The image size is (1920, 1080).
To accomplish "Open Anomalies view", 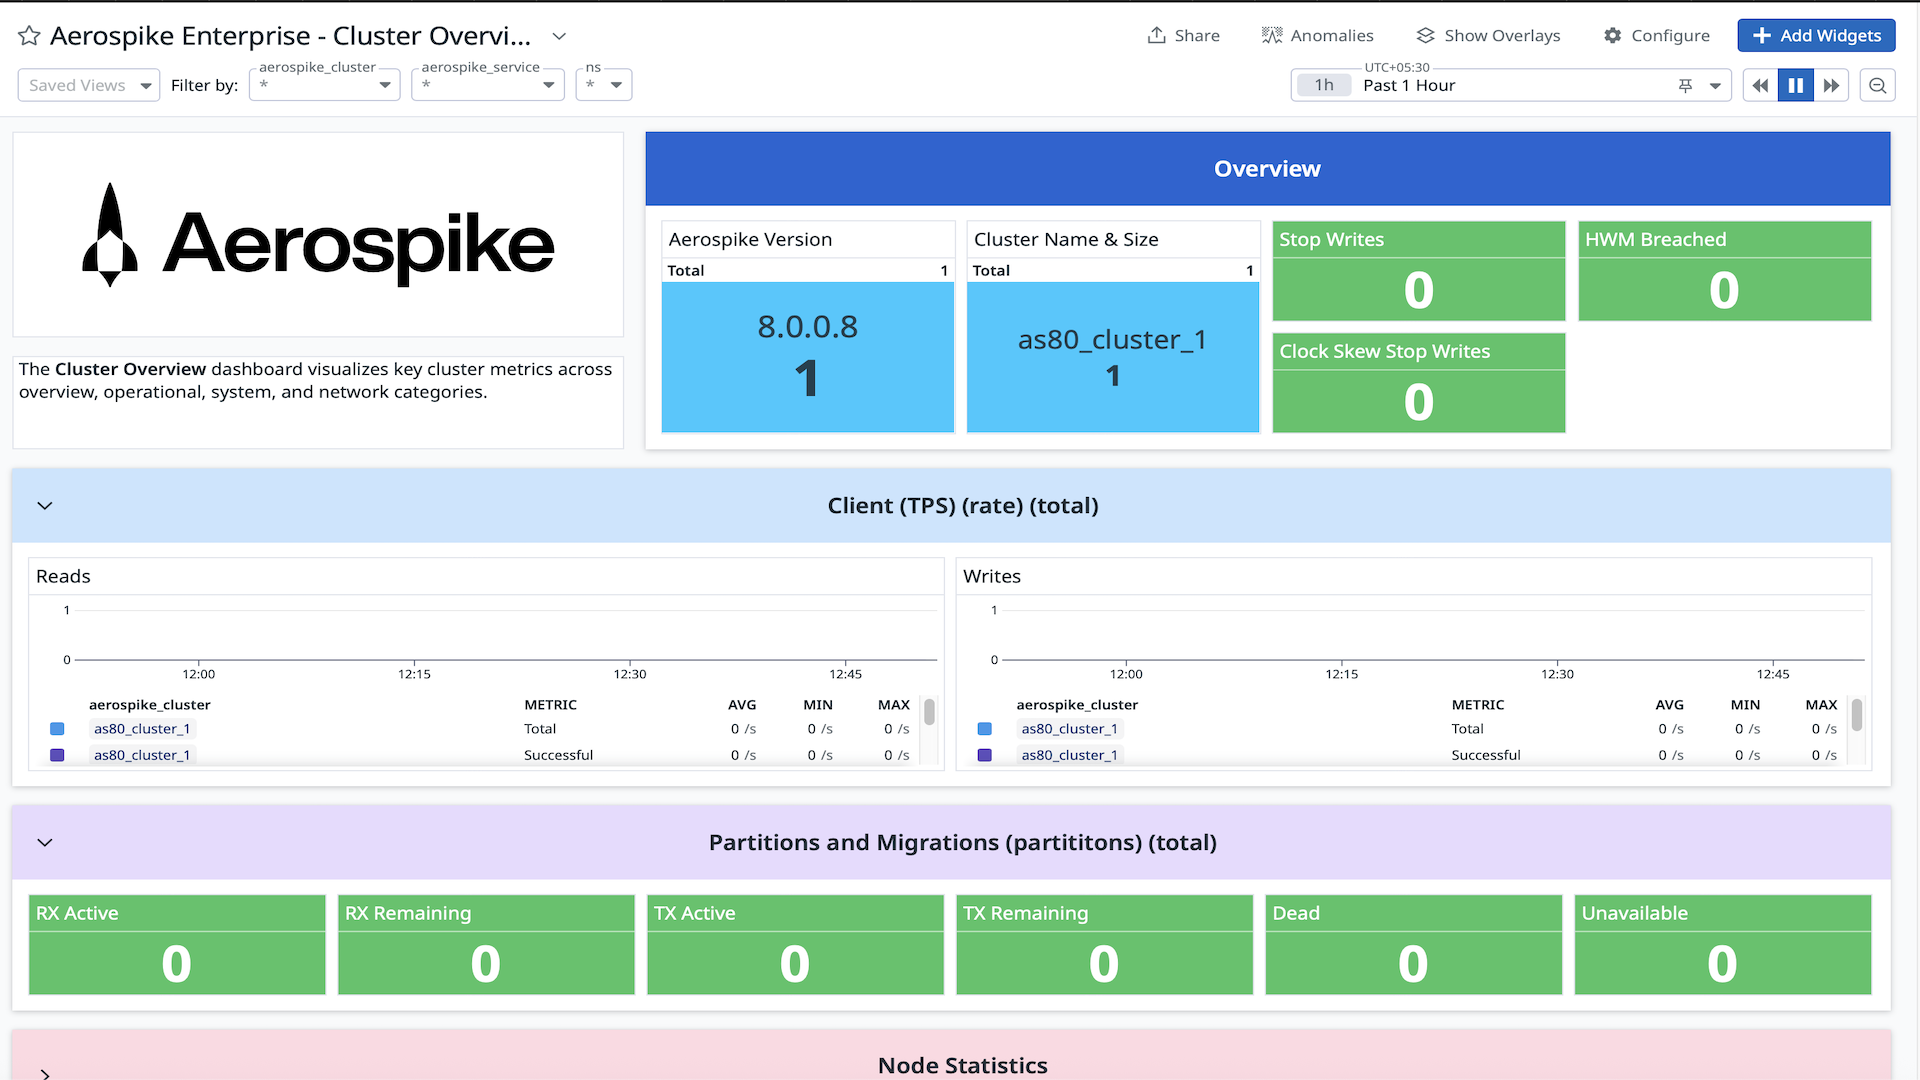I will tap(1317, 35).
